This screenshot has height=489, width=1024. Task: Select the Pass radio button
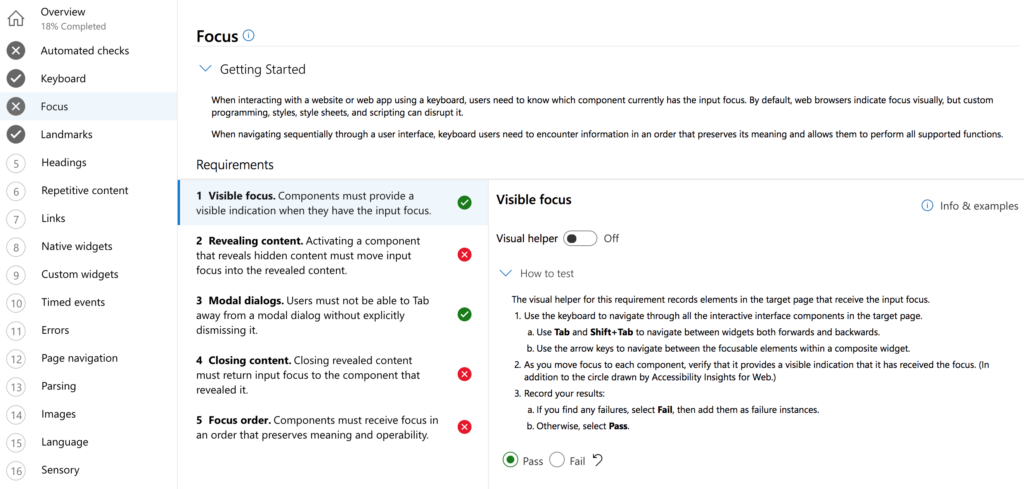click(x=510, y=460)
